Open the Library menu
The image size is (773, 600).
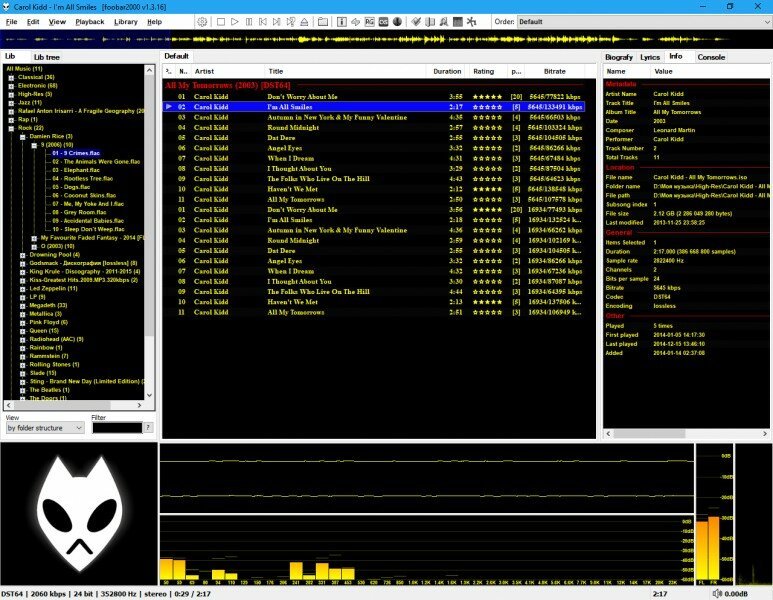click(126, 21)
